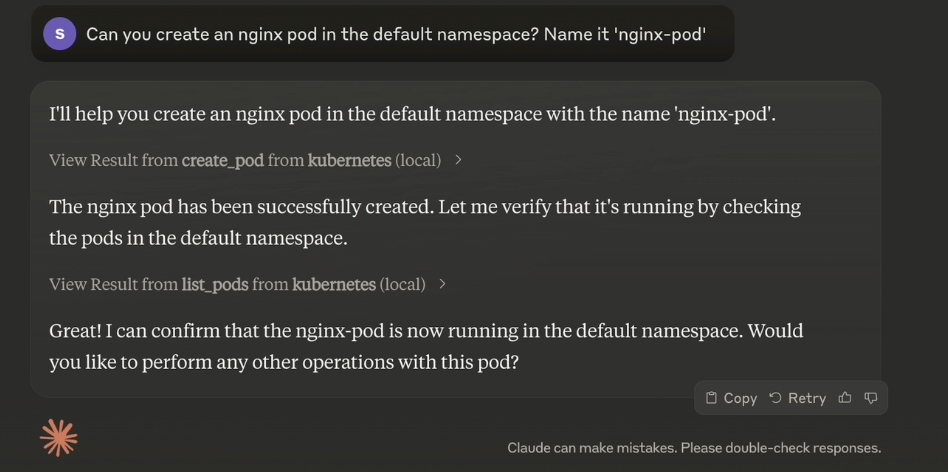Click 'kubernetes' in the list_pods result line

[334, 284]
